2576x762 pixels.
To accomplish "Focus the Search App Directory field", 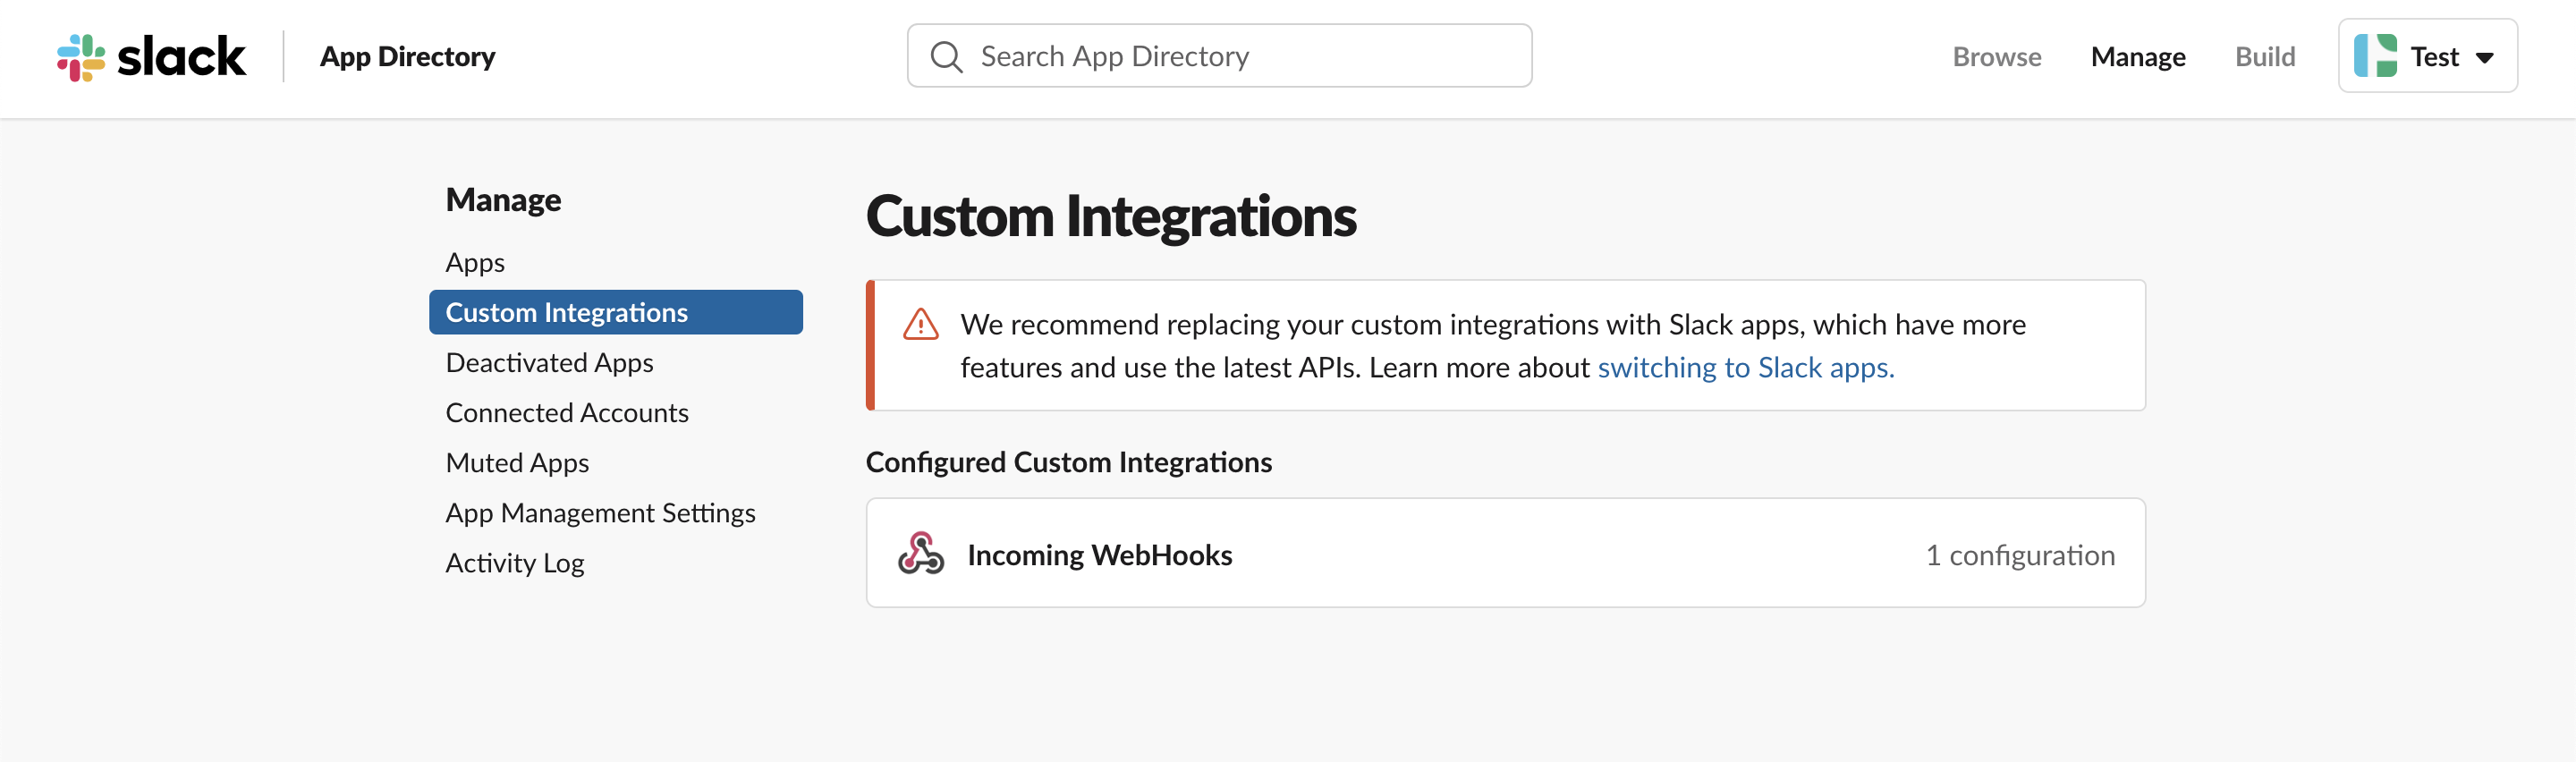I will [1219, 56].
